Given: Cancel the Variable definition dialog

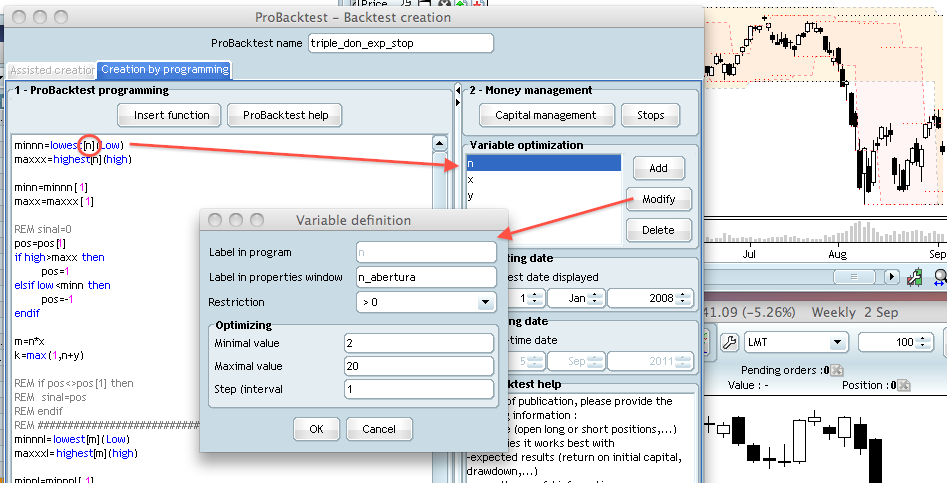Looking at the screenshot, I should point(379,429).
